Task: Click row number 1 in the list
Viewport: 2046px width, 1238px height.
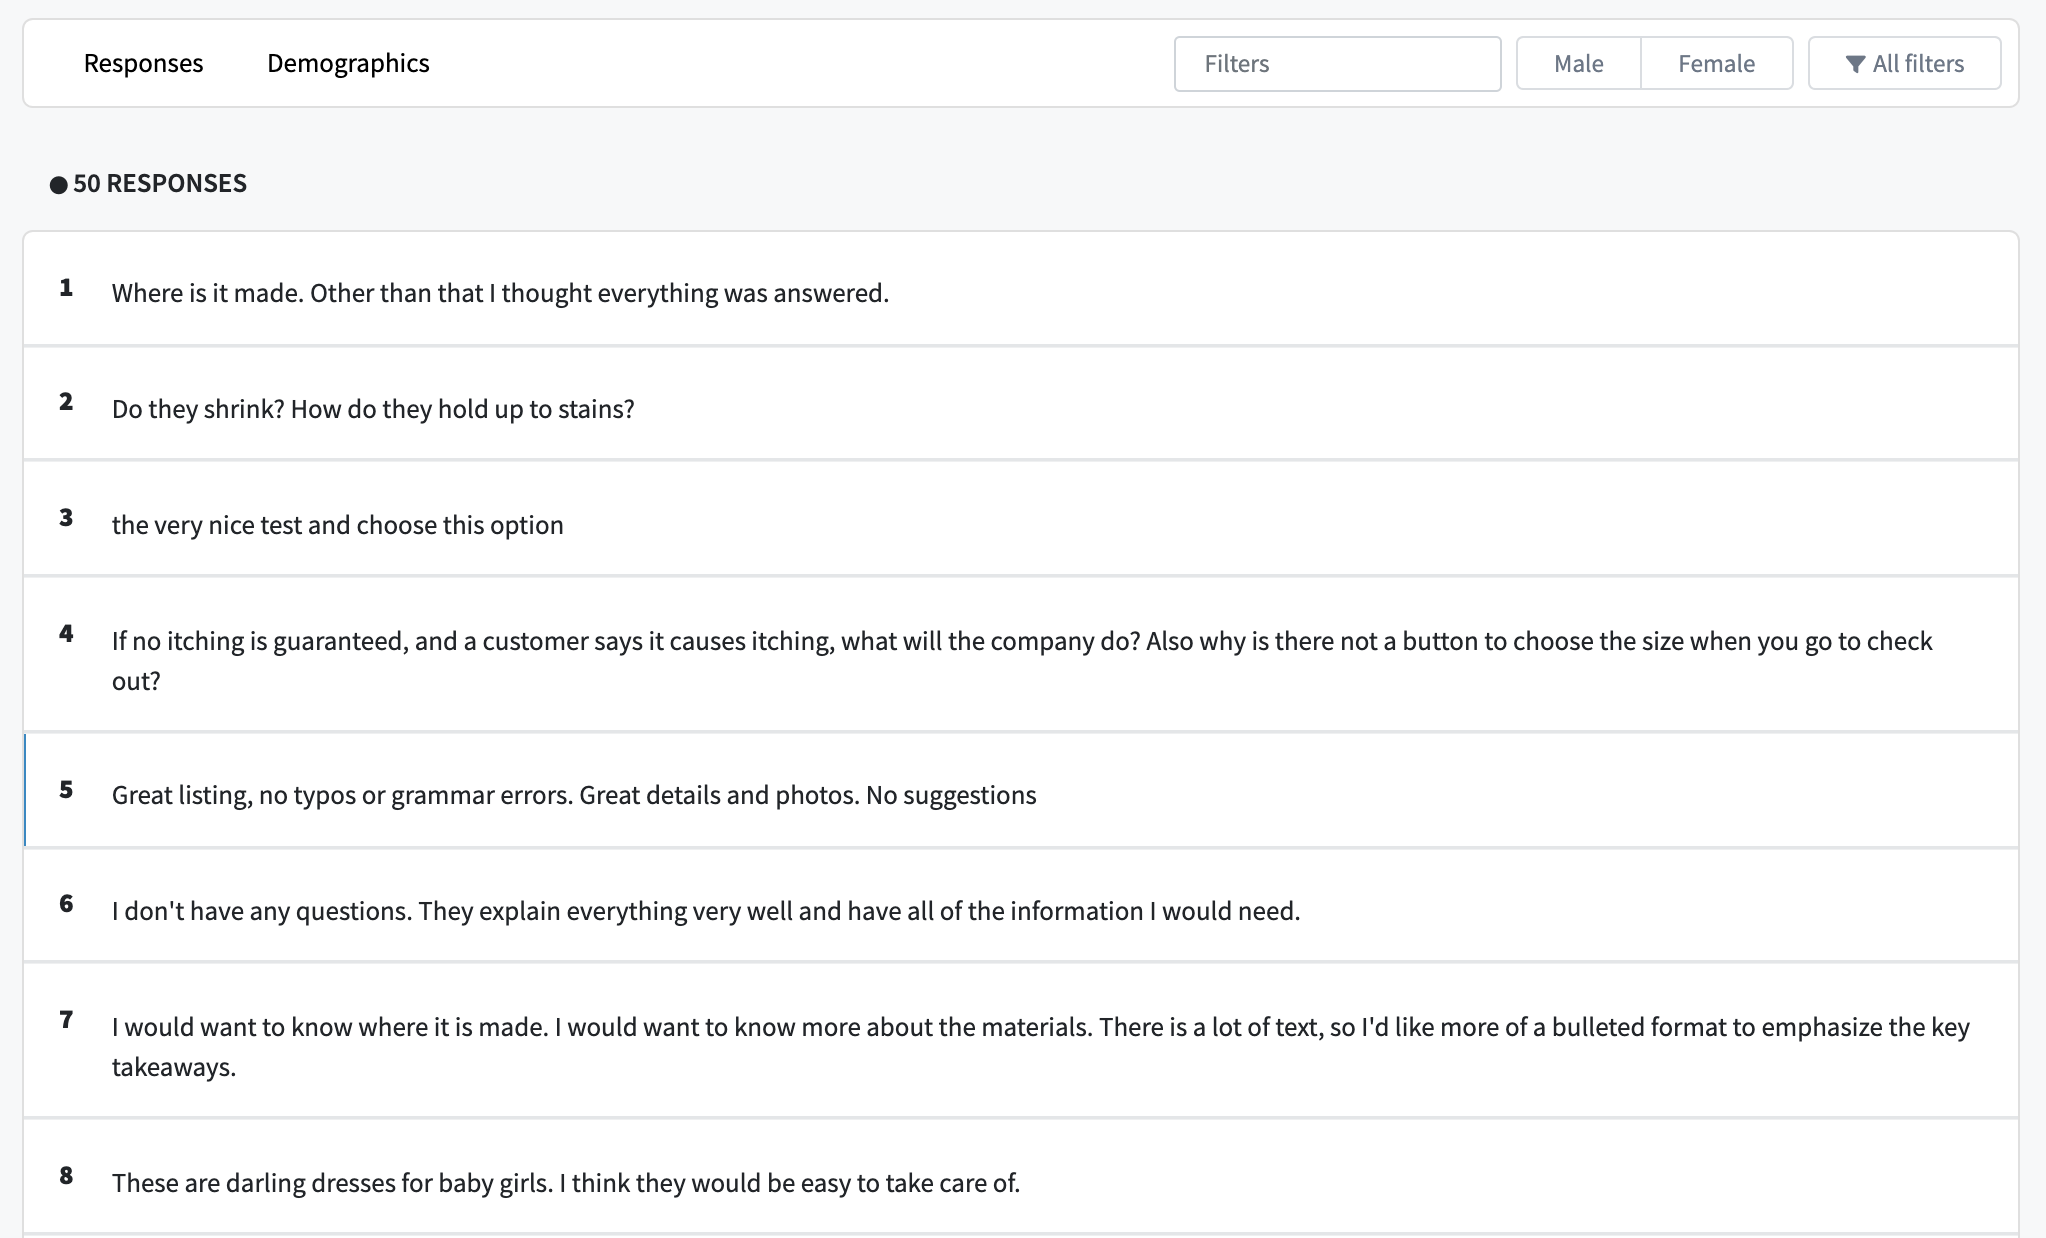Action: pos(66,288)
